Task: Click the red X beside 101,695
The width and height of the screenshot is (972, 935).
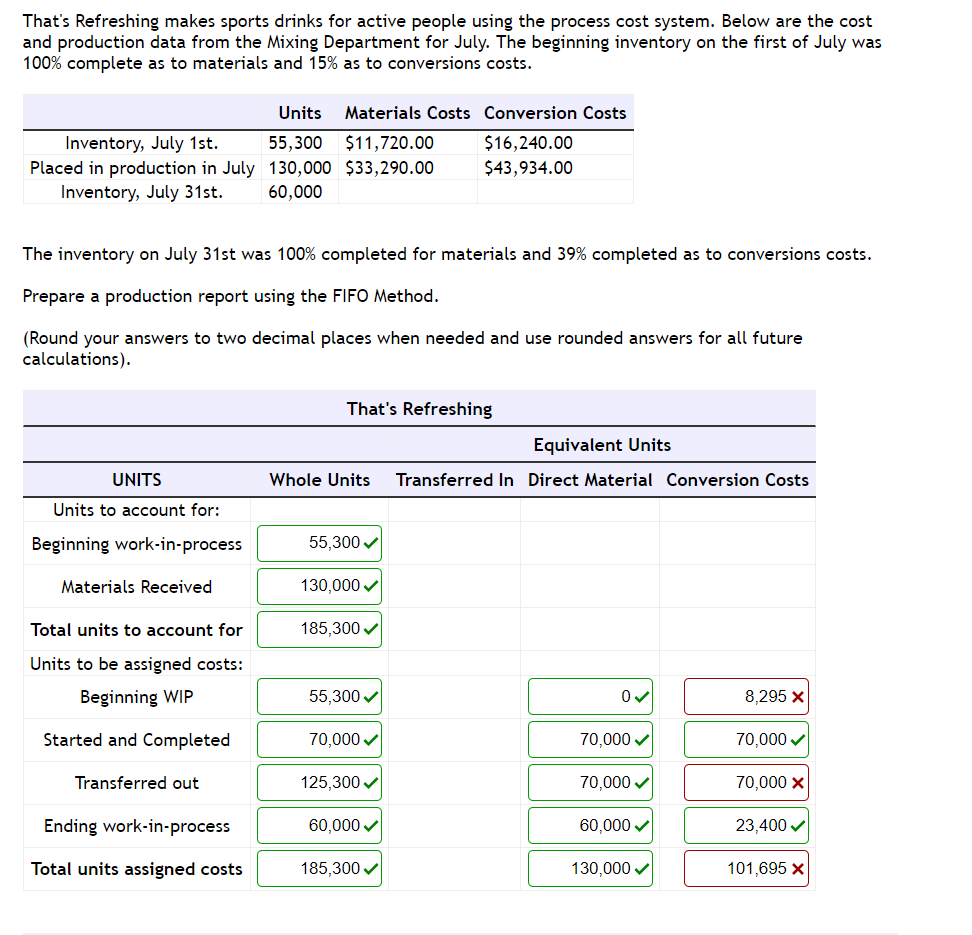Action: 798,869
